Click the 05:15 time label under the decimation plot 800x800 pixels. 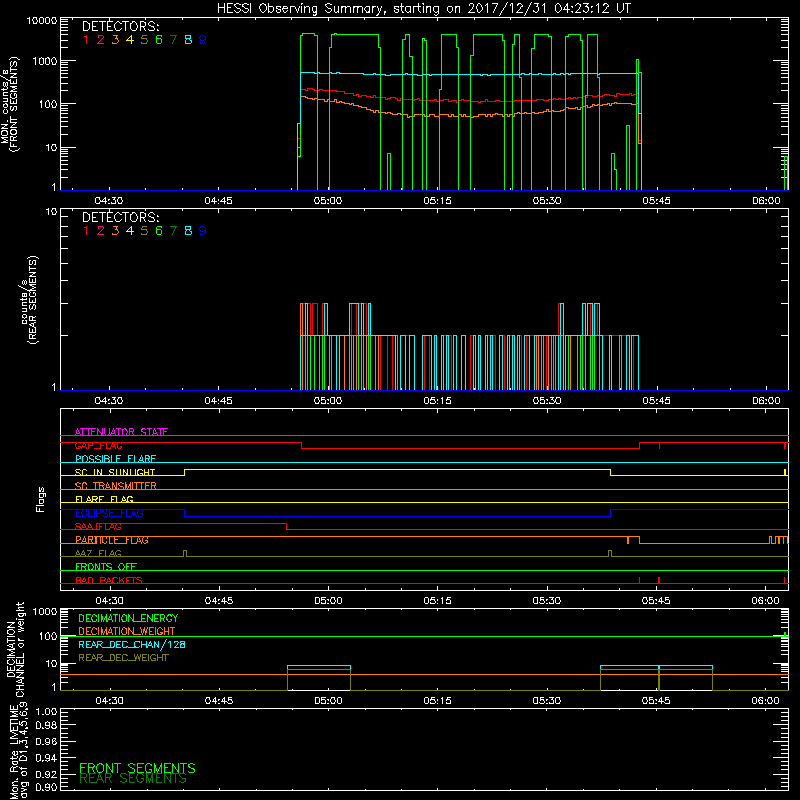tap(437, 701)
